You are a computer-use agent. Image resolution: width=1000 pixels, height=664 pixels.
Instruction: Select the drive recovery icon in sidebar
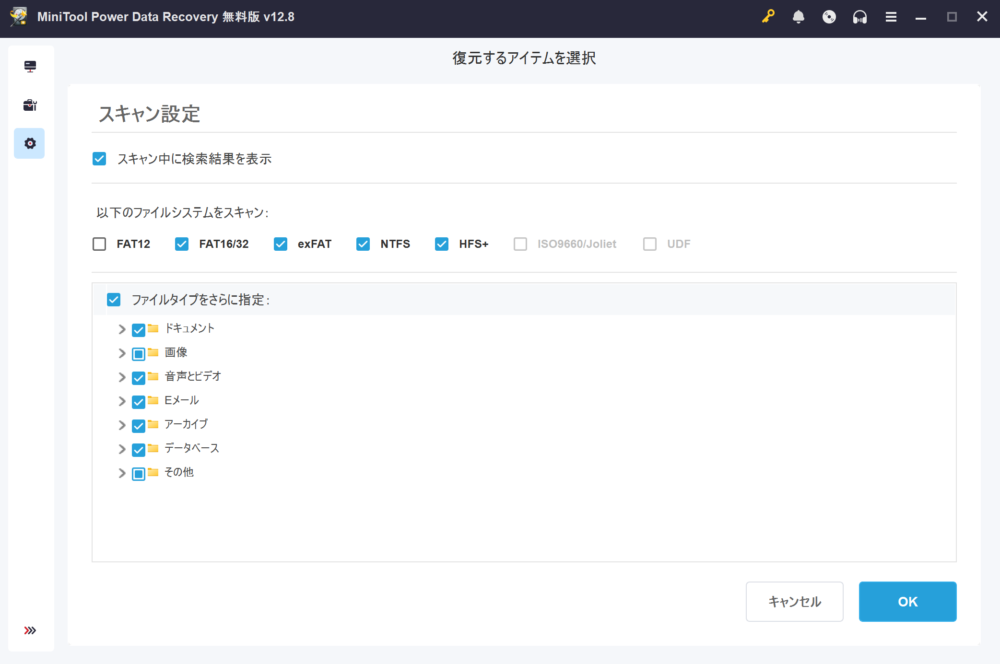pos(30,67)
